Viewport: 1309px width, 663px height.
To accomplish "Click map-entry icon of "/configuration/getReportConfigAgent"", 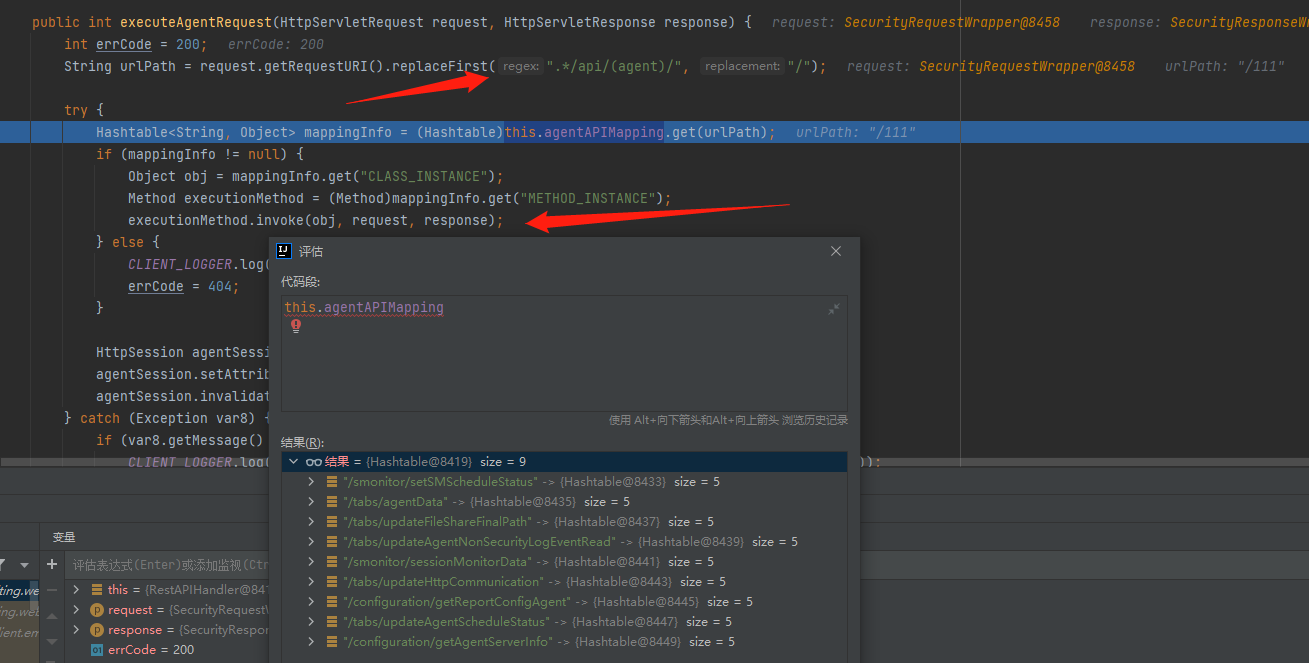I will (332, 602).
